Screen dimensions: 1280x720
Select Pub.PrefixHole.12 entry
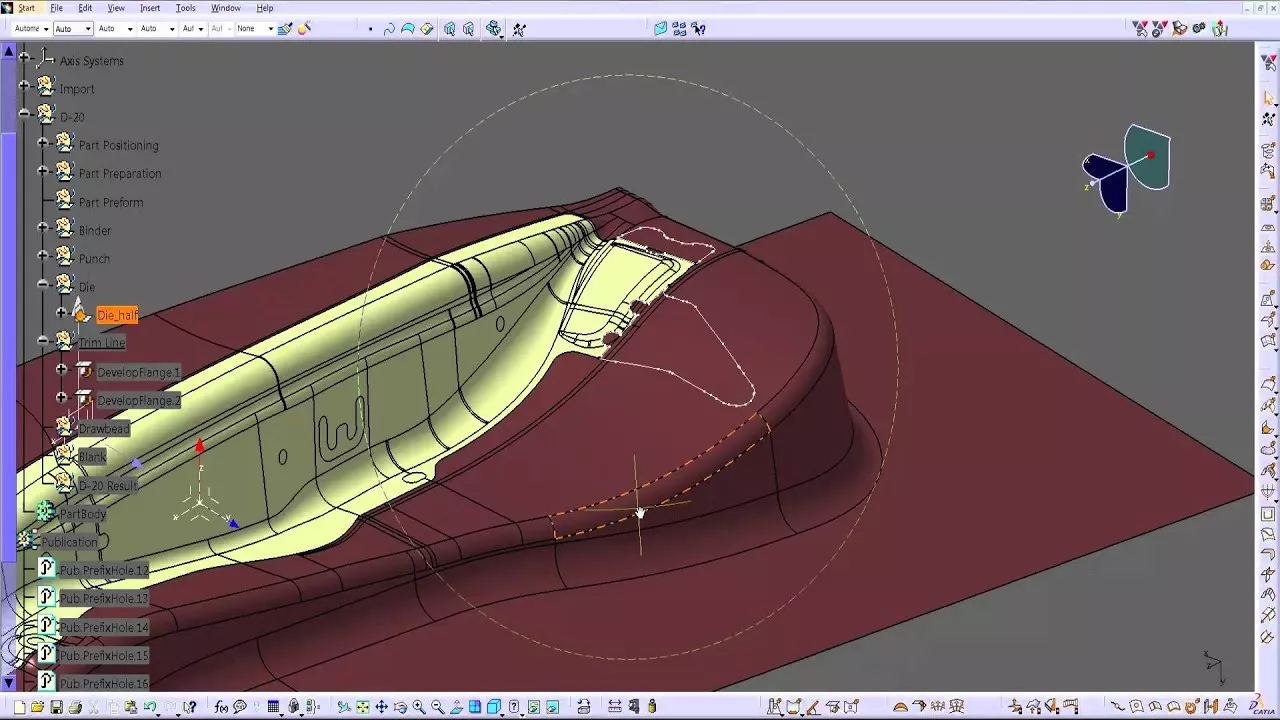coord(104,570)
